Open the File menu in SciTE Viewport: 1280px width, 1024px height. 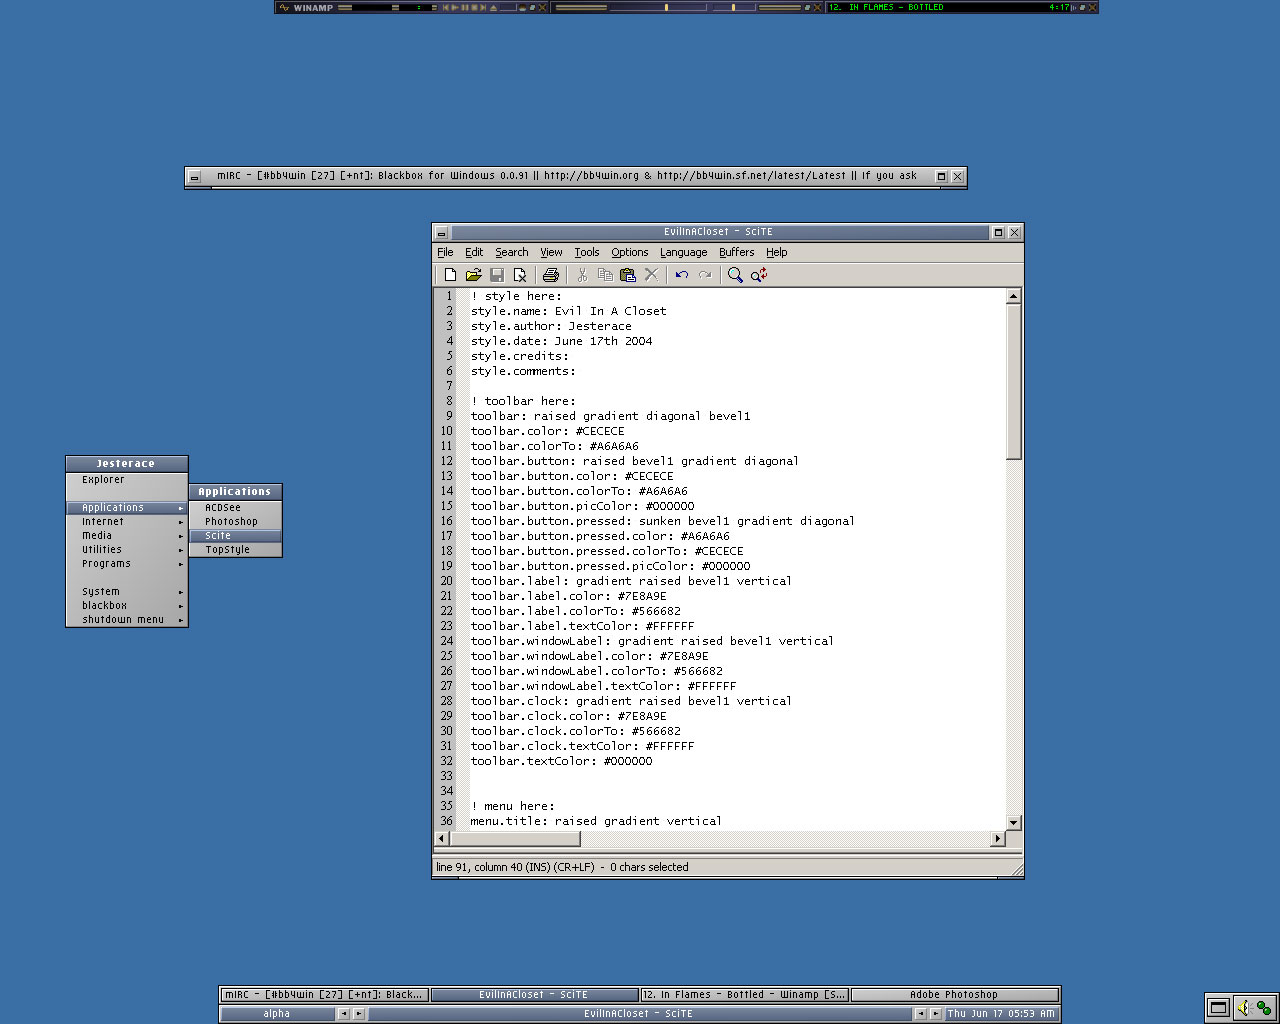445,252
